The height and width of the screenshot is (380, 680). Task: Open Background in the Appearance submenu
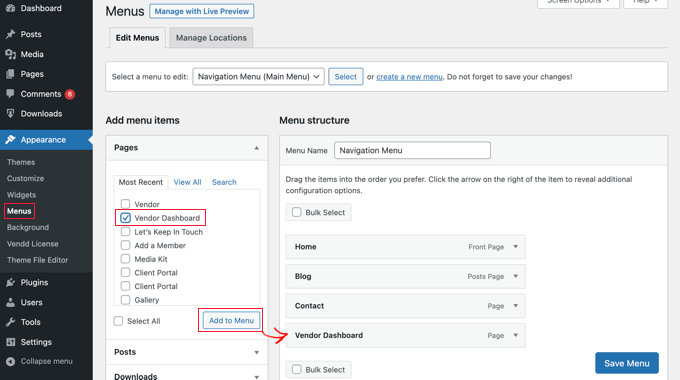click(28, 227)
